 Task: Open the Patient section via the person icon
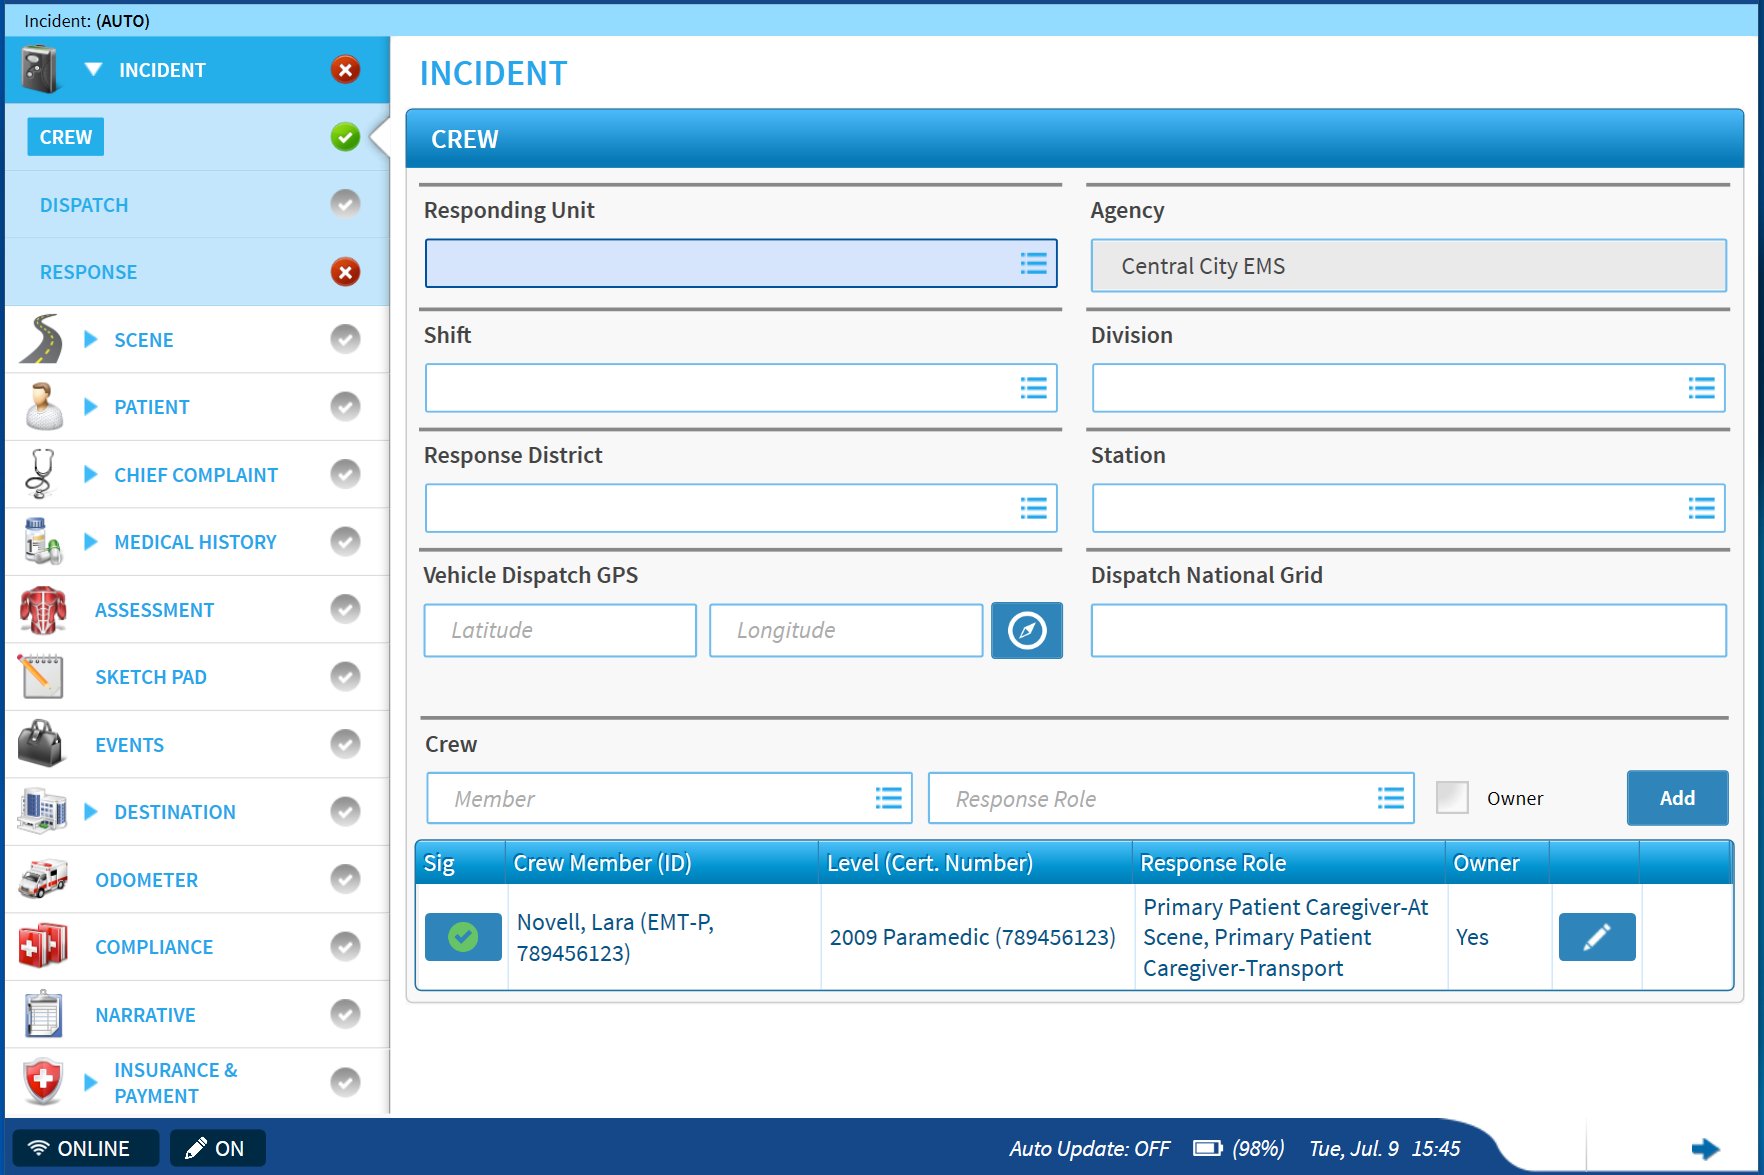click(41, 406)
